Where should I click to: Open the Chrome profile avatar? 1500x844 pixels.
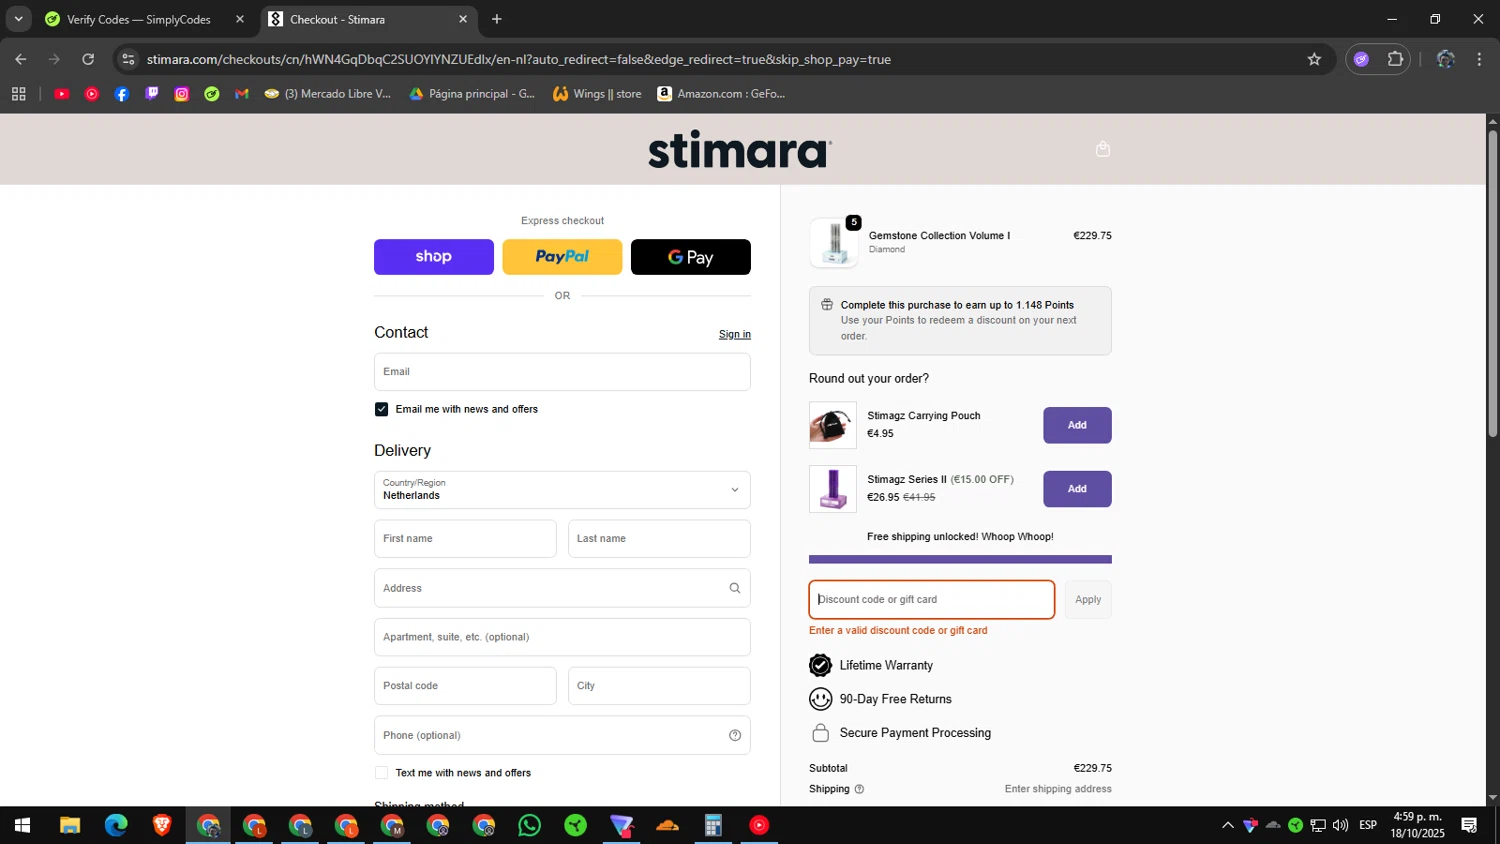(1445, 59)
